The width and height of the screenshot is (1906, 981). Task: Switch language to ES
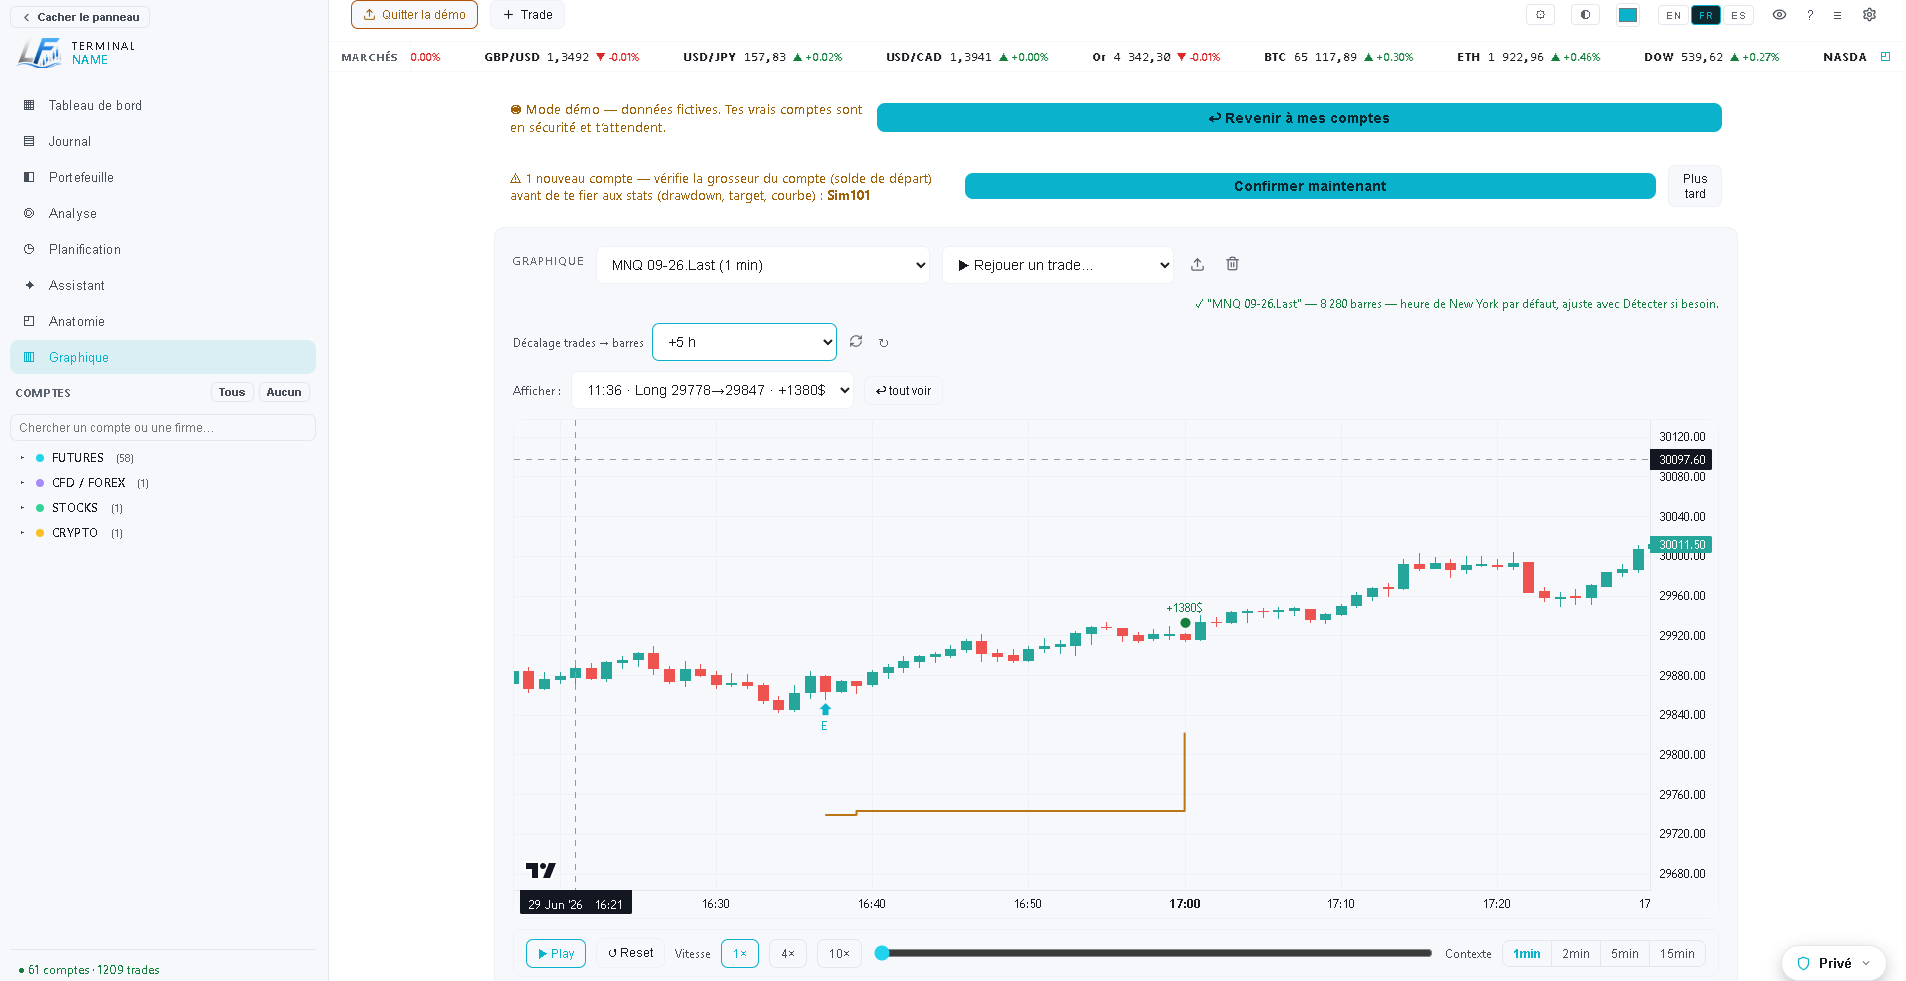click(x=1739, y=15)
